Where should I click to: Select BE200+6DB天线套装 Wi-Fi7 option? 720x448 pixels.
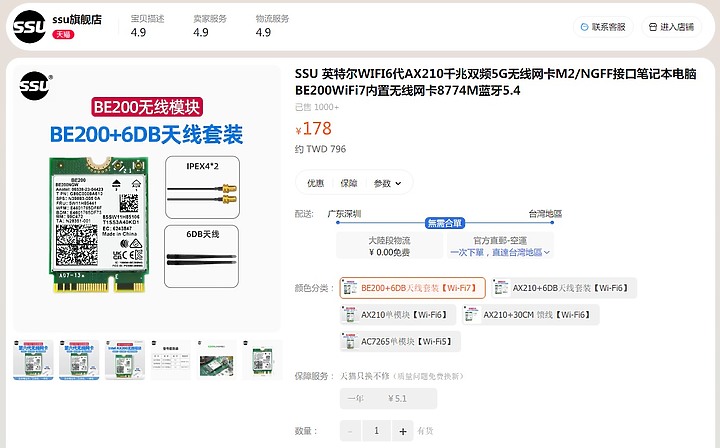412,288
